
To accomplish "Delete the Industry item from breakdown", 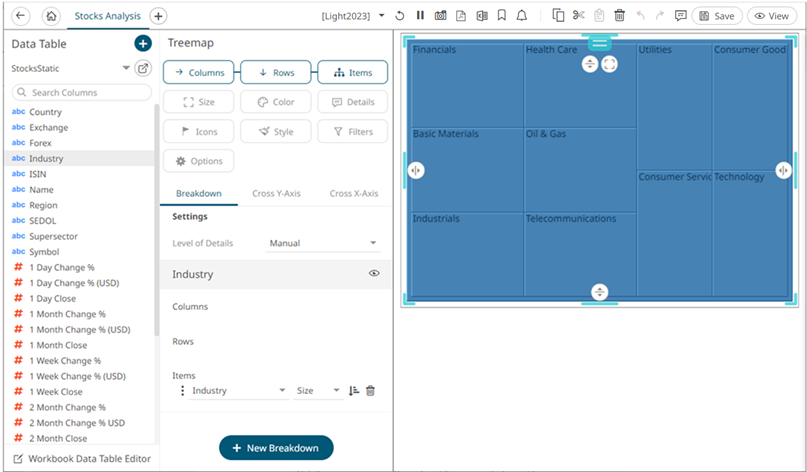I will (x=370, y=391).
